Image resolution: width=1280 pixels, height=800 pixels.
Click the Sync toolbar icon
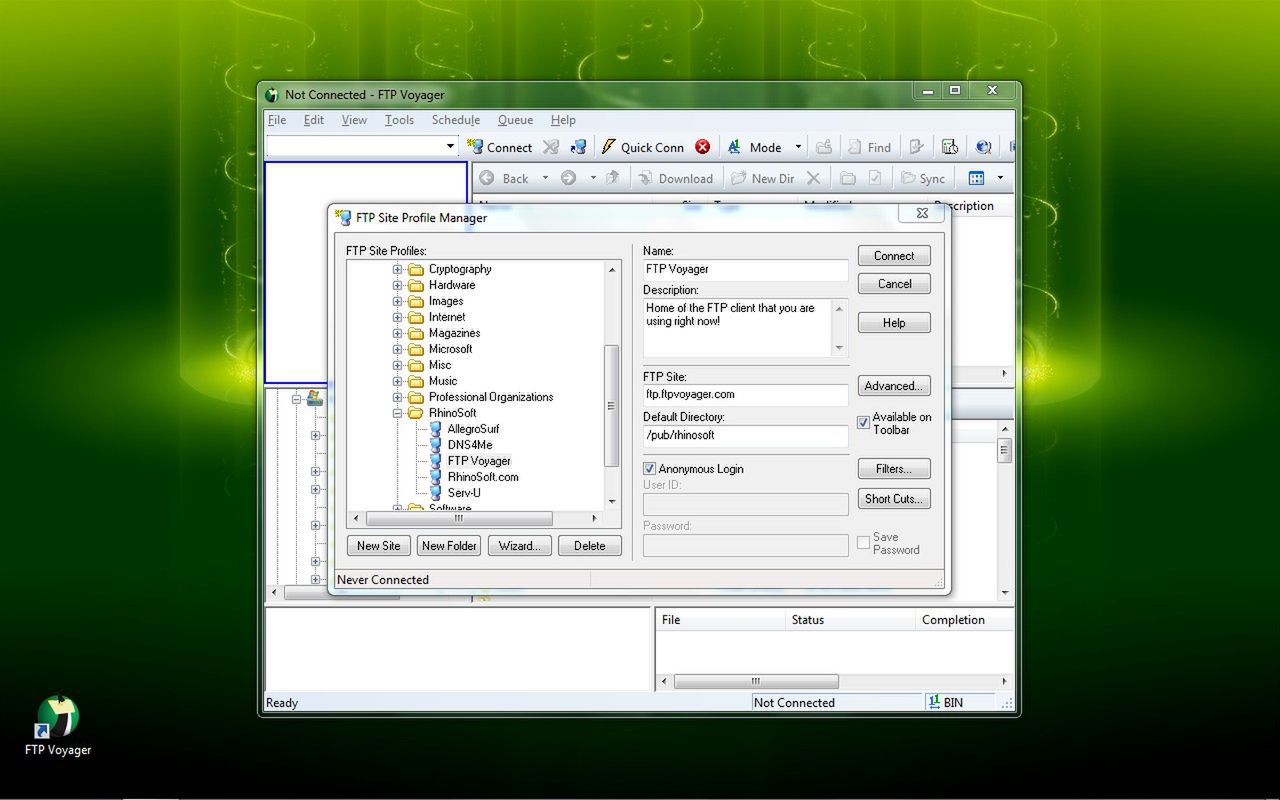click(908, 178)
